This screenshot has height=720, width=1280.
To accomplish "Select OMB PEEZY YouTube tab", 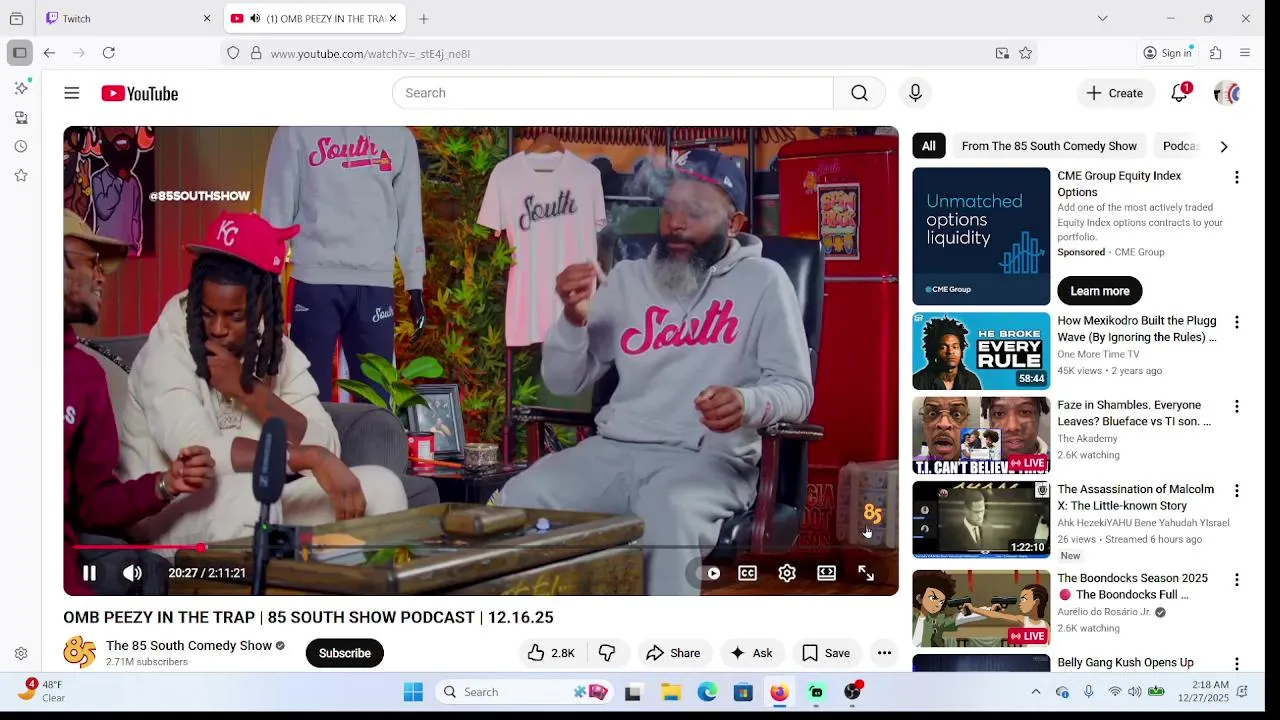I will point(314,18).
